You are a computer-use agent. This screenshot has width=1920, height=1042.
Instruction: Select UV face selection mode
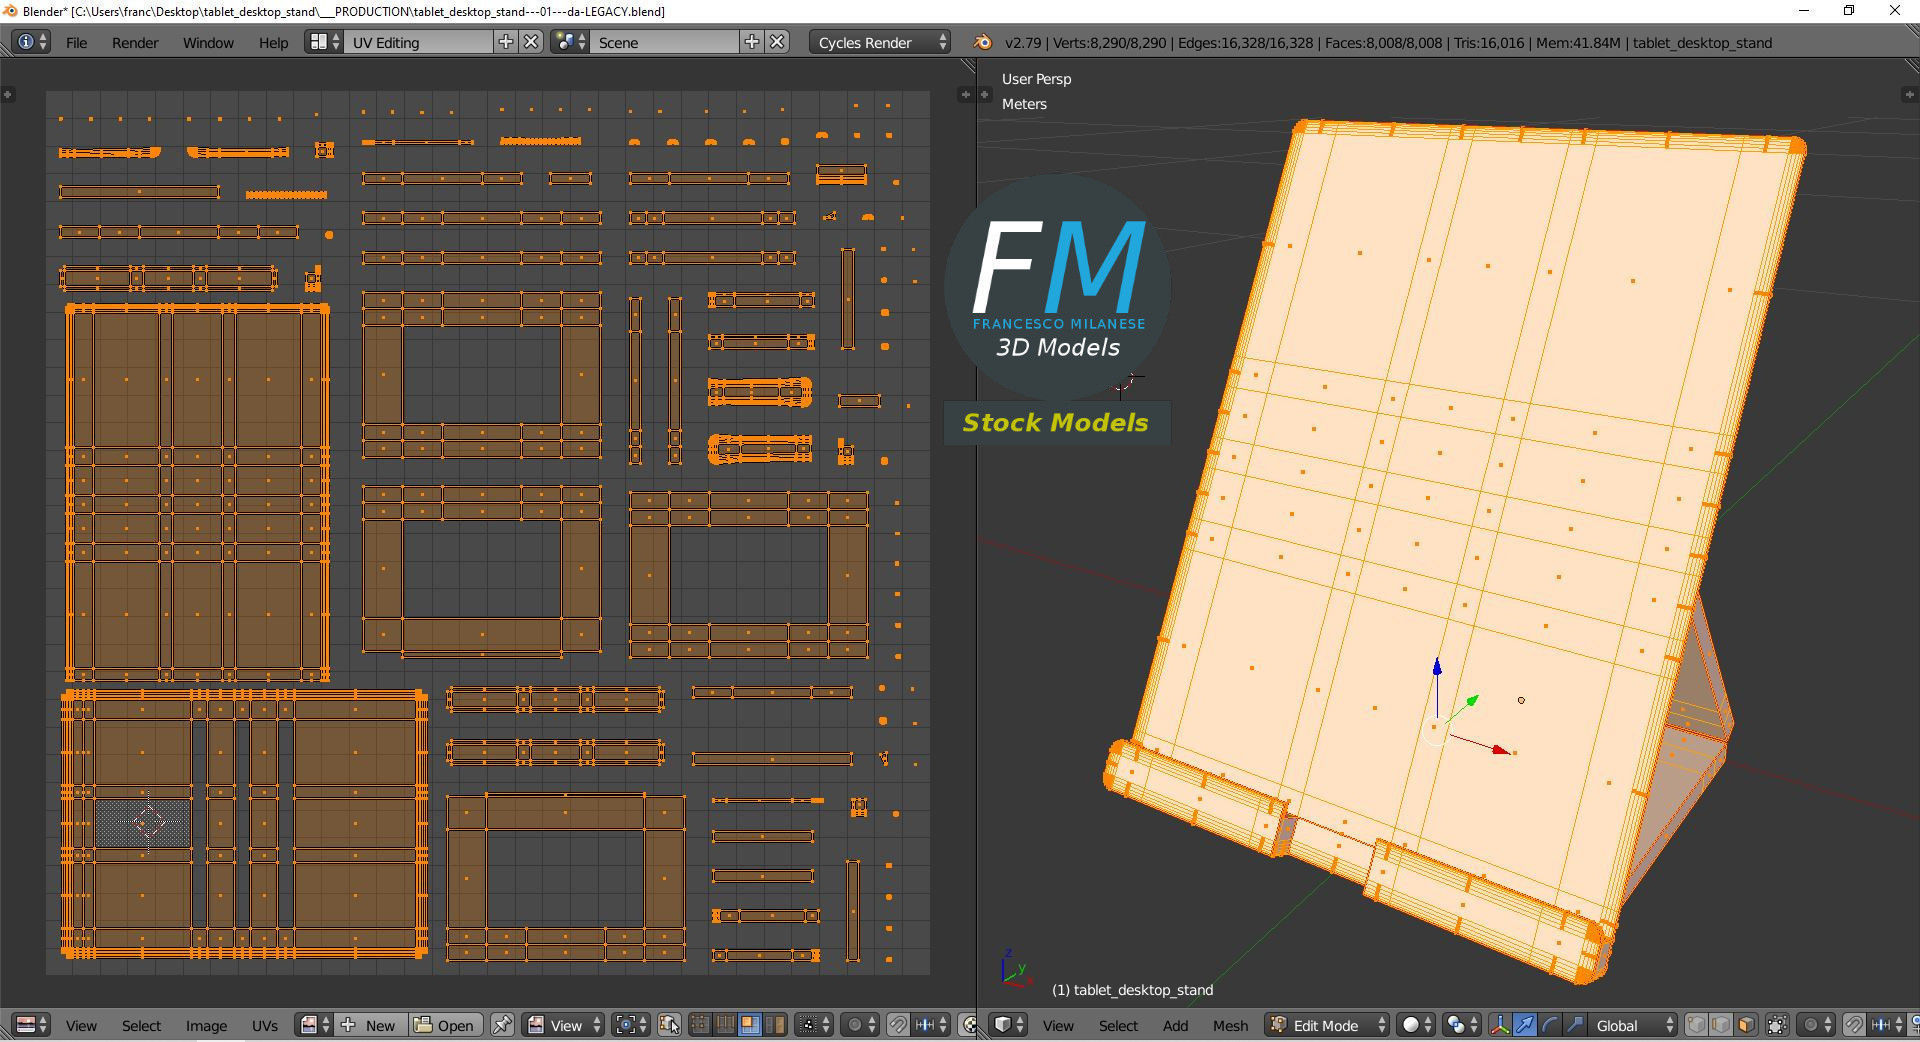point(749,1025)
